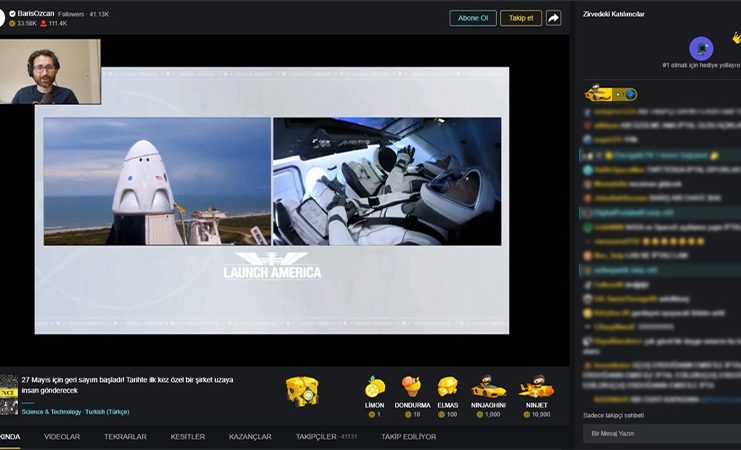Viewport: 741px width, 450px height.
Task: Click the BarisOzcan channel name
Action: coord(35,14)
